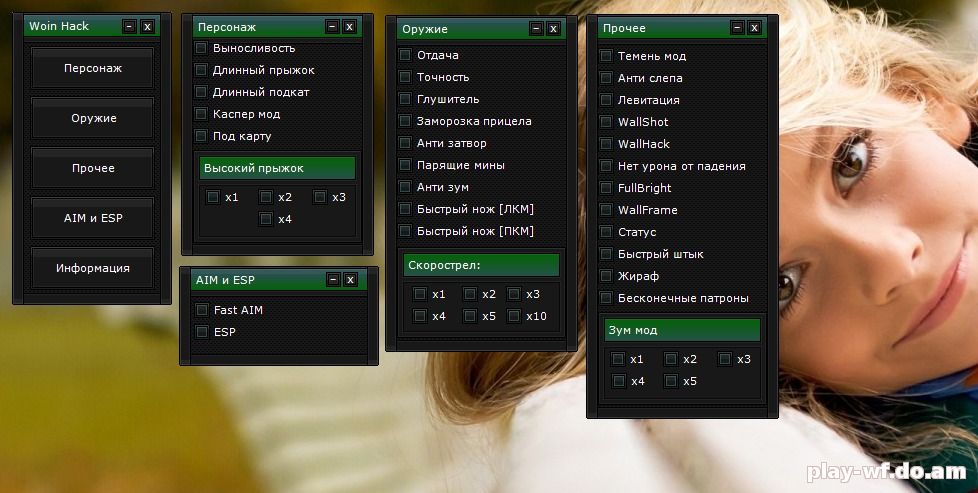Check x1 under Скорострел
The width and height of the screenshot is (978, 493).
coord(420,294)
